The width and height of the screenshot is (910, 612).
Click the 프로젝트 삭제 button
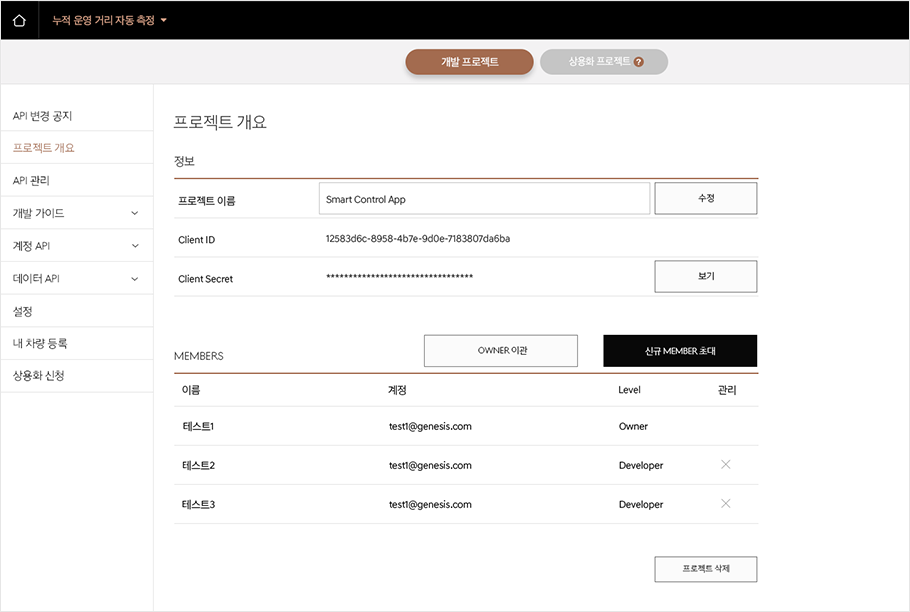pyautogui.click(x=705, y=569)
